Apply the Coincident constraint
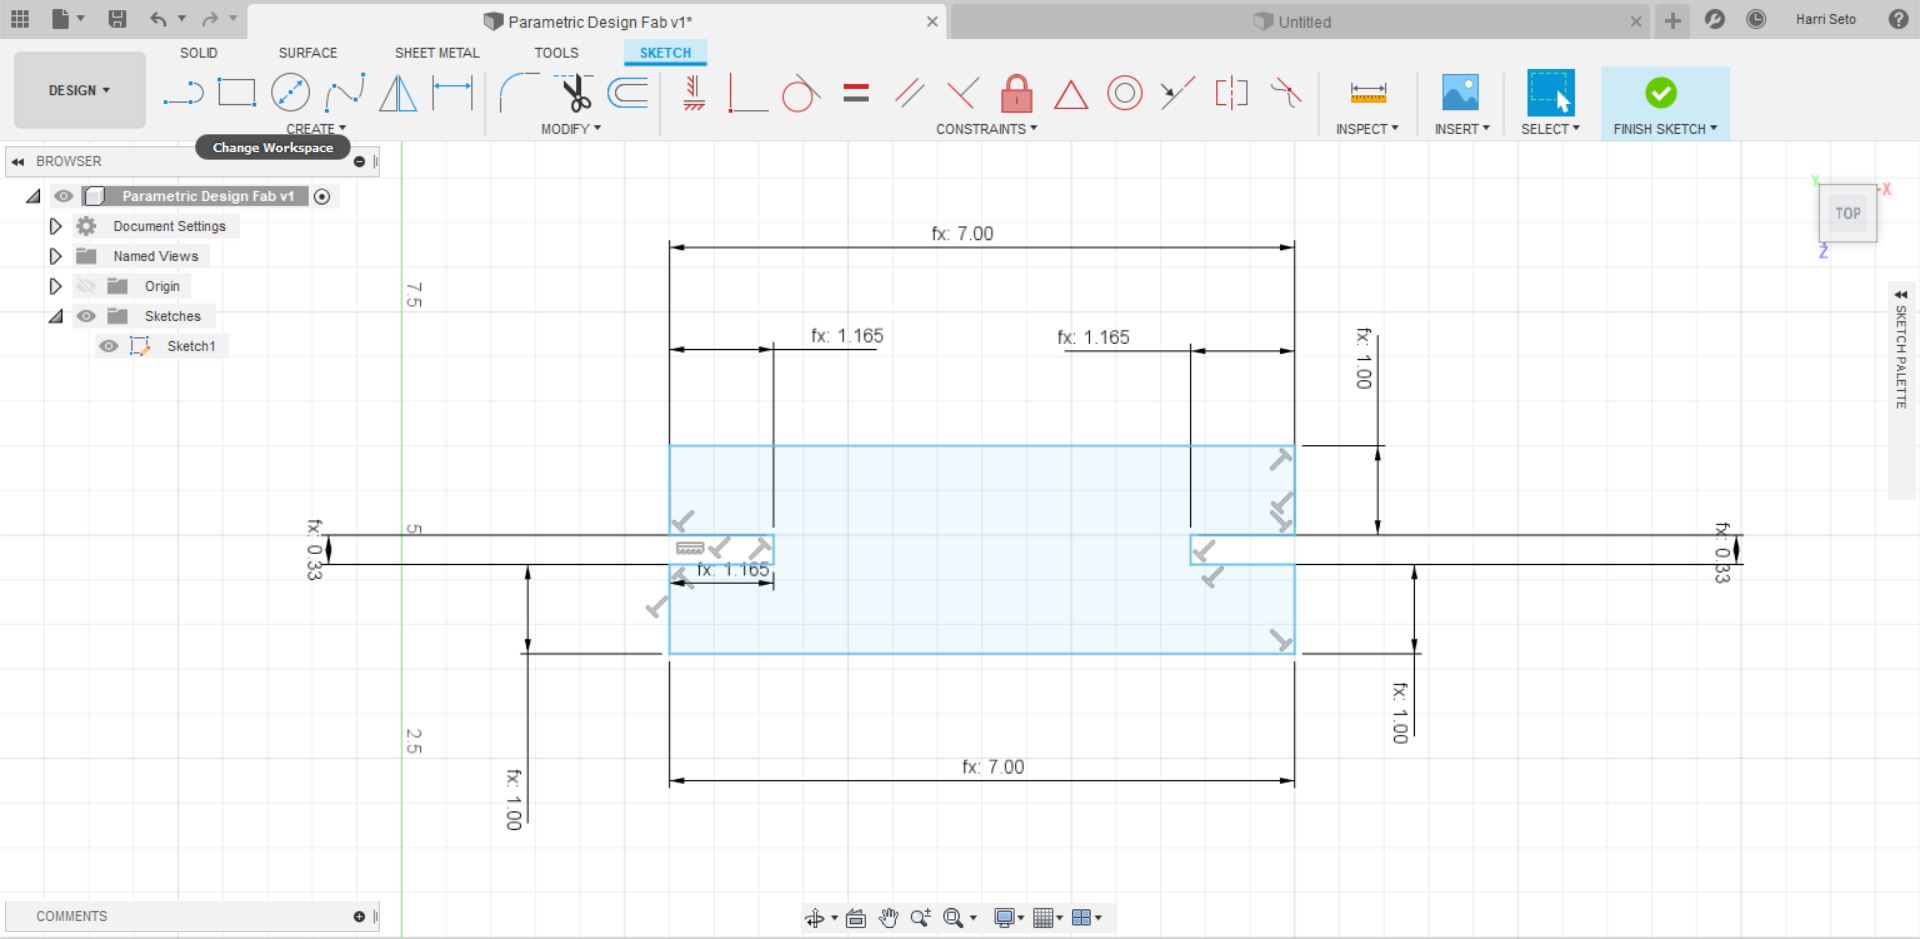 tap(747, 93)
